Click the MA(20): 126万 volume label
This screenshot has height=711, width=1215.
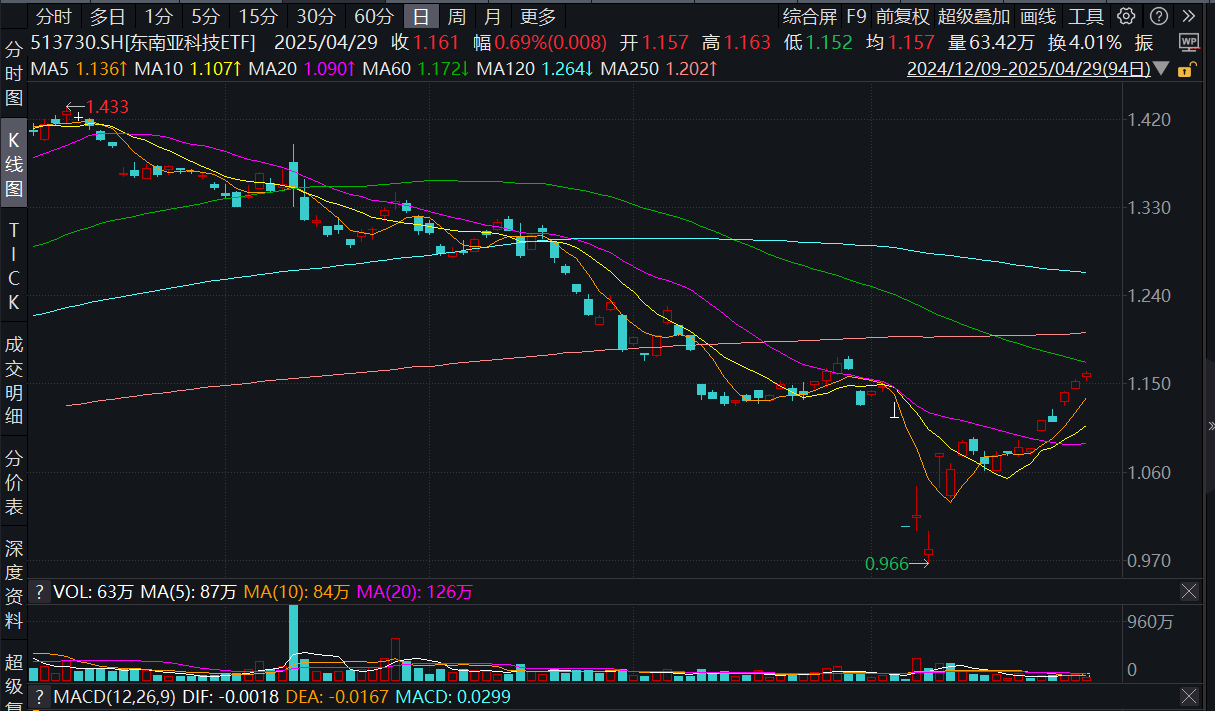point(414,592)
